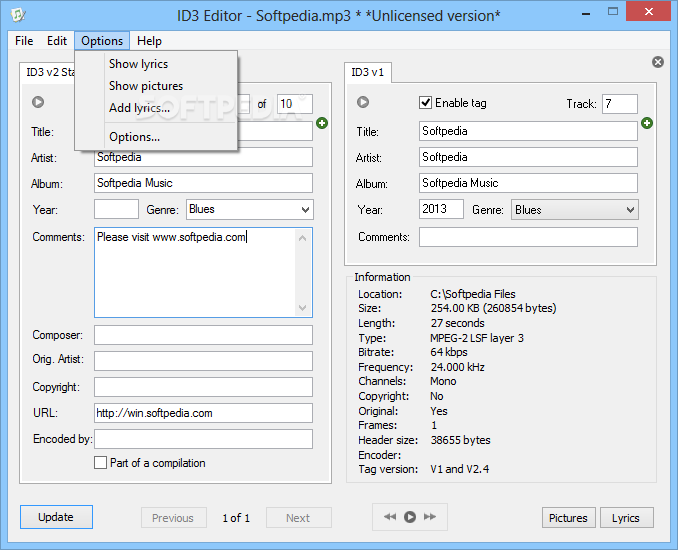This screenshot has width=678, height=550.
Task: Click the ID3 v1 Track field
Action: click(620, 104)
